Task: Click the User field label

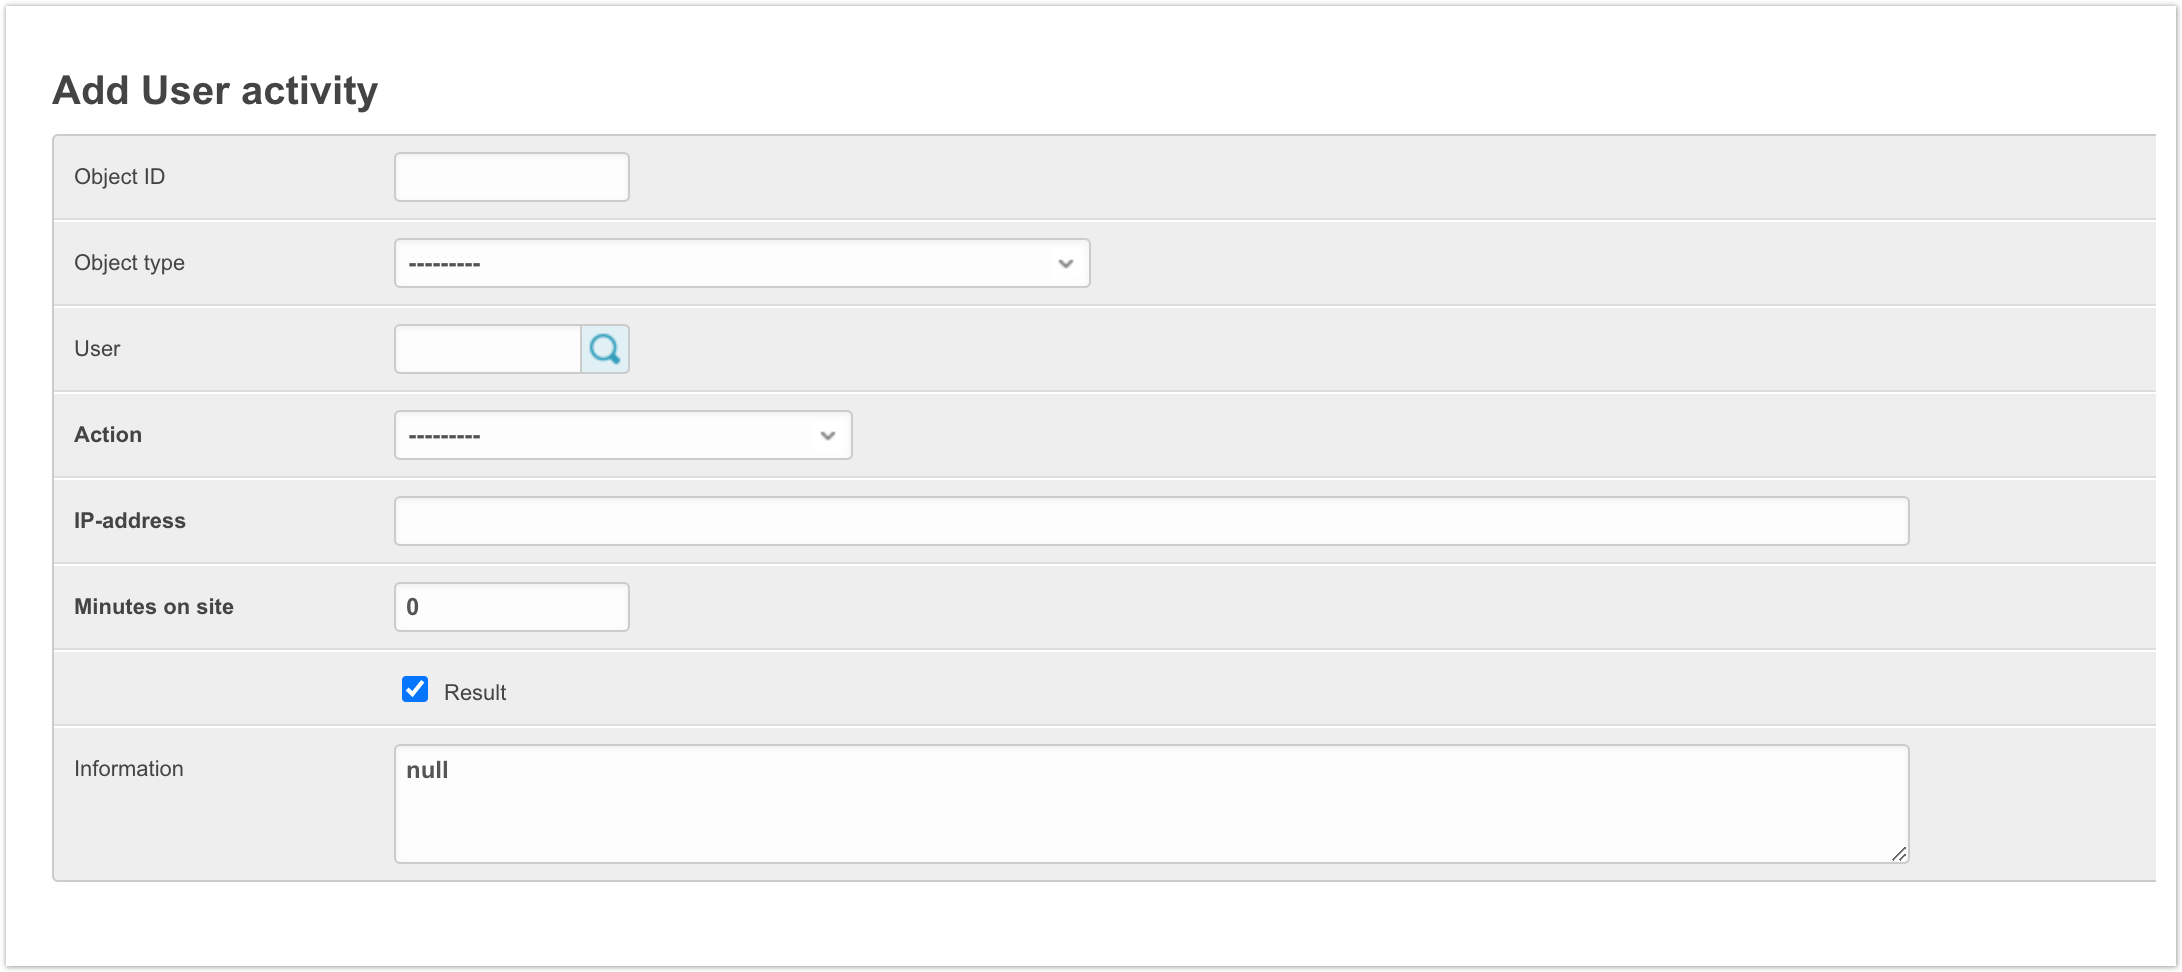Action: 97,349
